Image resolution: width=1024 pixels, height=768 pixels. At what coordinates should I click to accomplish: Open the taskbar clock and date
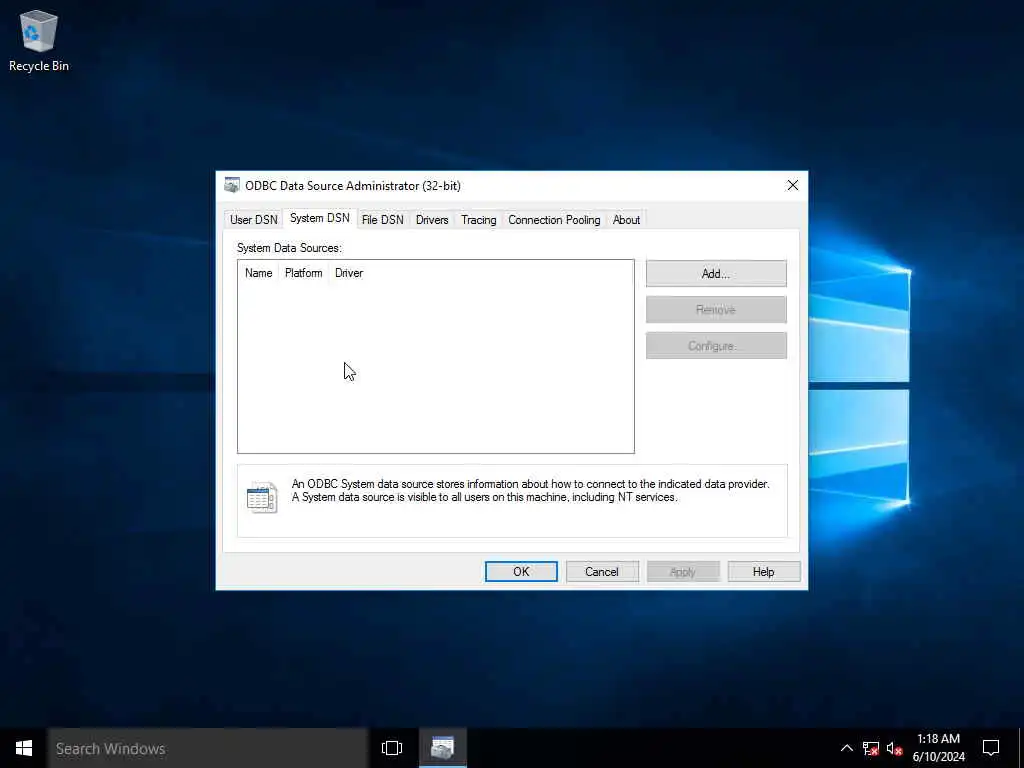[x=938, y=748]
